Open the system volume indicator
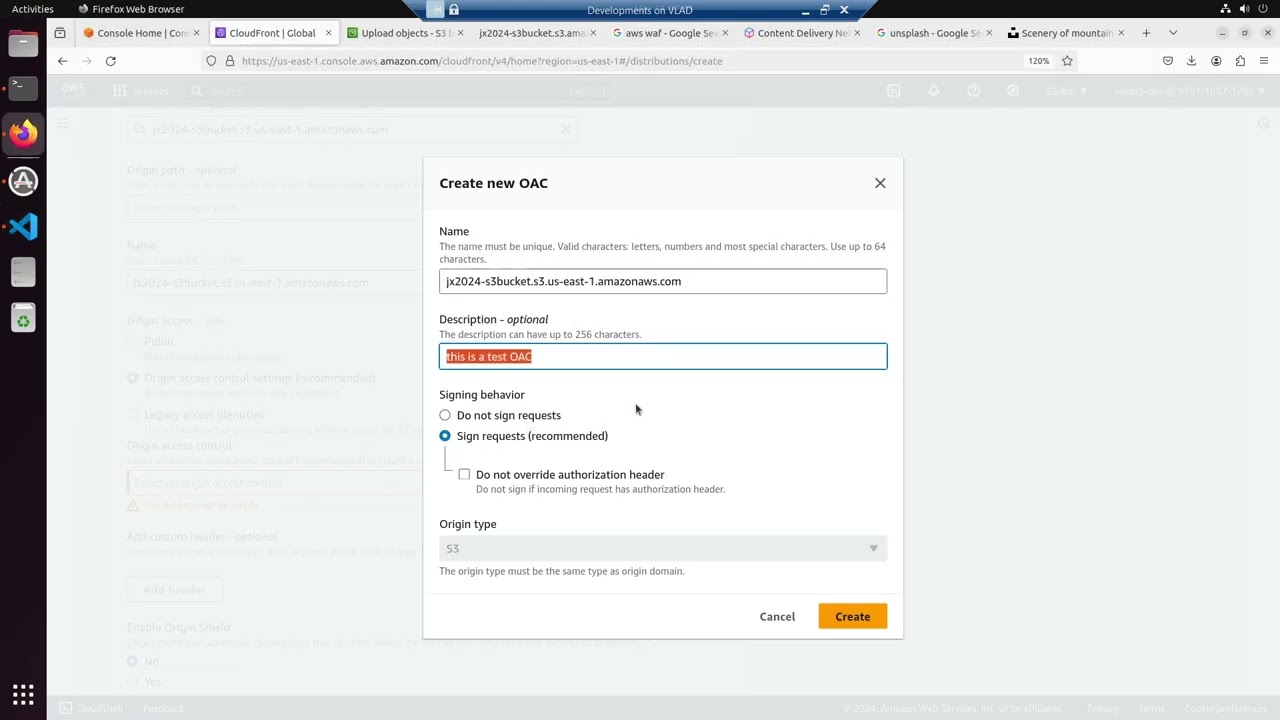Viewport: 1280px width, 720px height. [1246, 9]
